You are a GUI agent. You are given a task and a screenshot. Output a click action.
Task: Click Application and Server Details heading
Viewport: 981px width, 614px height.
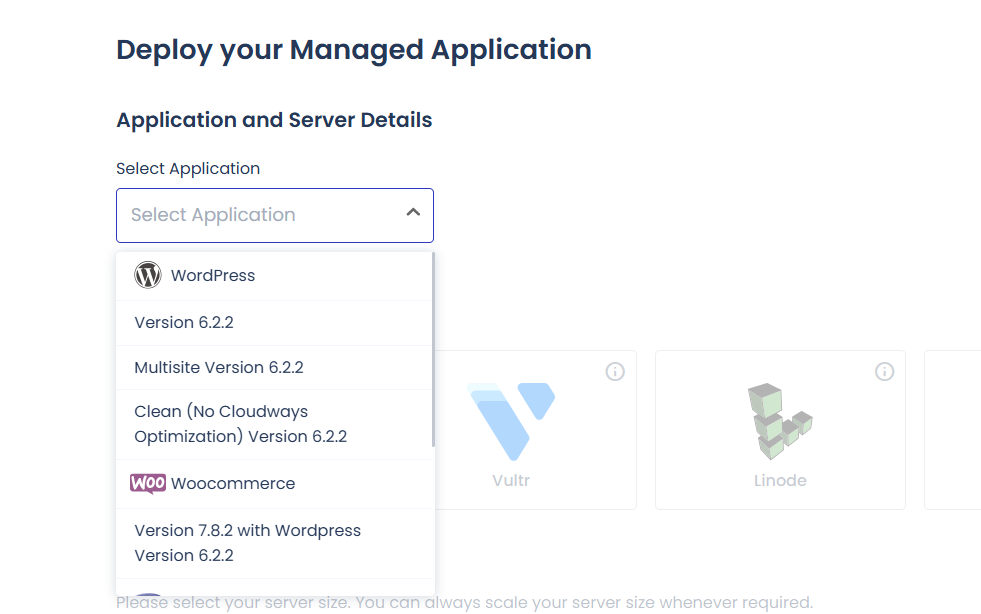[x=274, y=120]
